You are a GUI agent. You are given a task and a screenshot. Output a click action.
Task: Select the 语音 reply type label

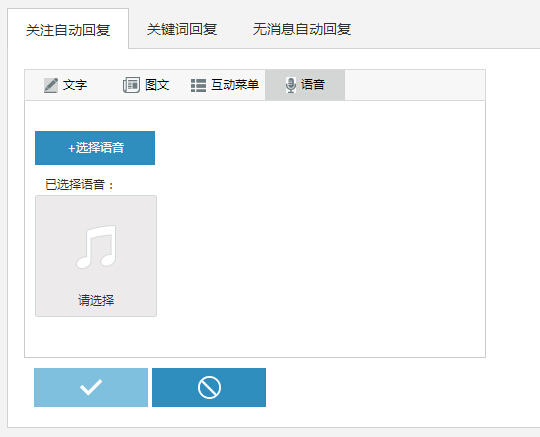[x=313, y=85]
